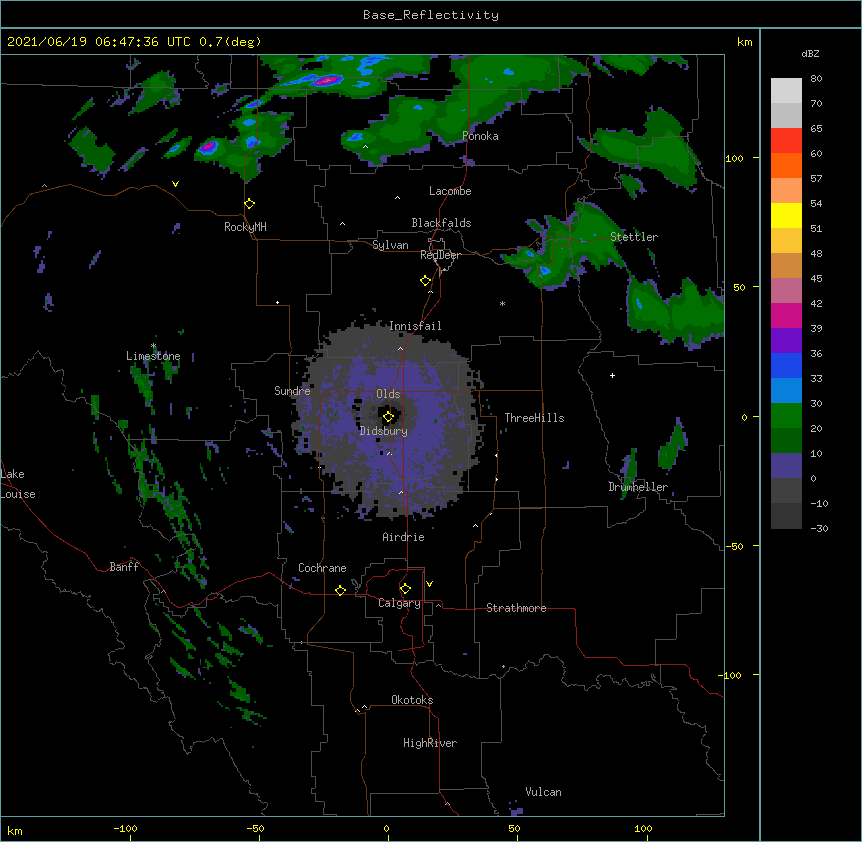The height and width of the screenshot is (842, 862).
Task: Click the green swatch at 30 dBZ
Action: click(x=786, y=416)
